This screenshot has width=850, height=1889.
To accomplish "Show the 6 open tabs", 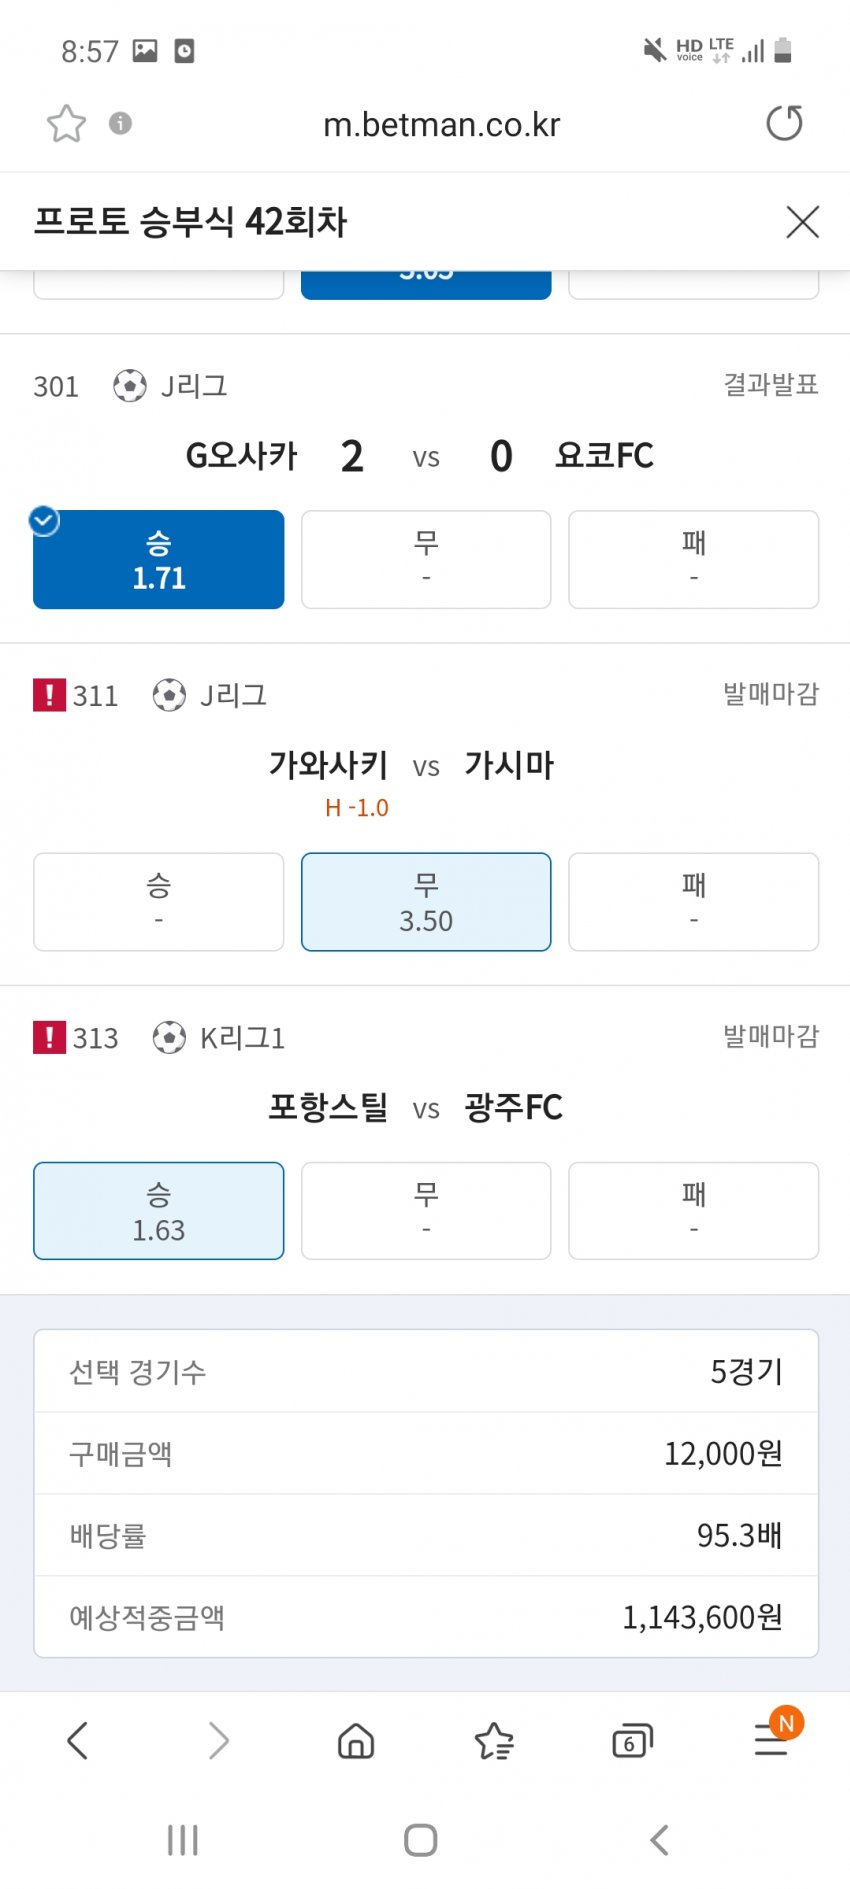I will 631,1741.
